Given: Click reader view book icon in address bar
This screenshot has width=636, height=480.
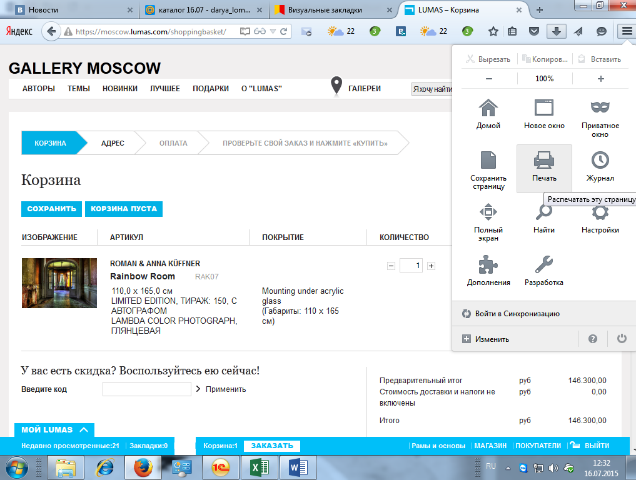Looking at the screenshot, I should pos(245,31).
